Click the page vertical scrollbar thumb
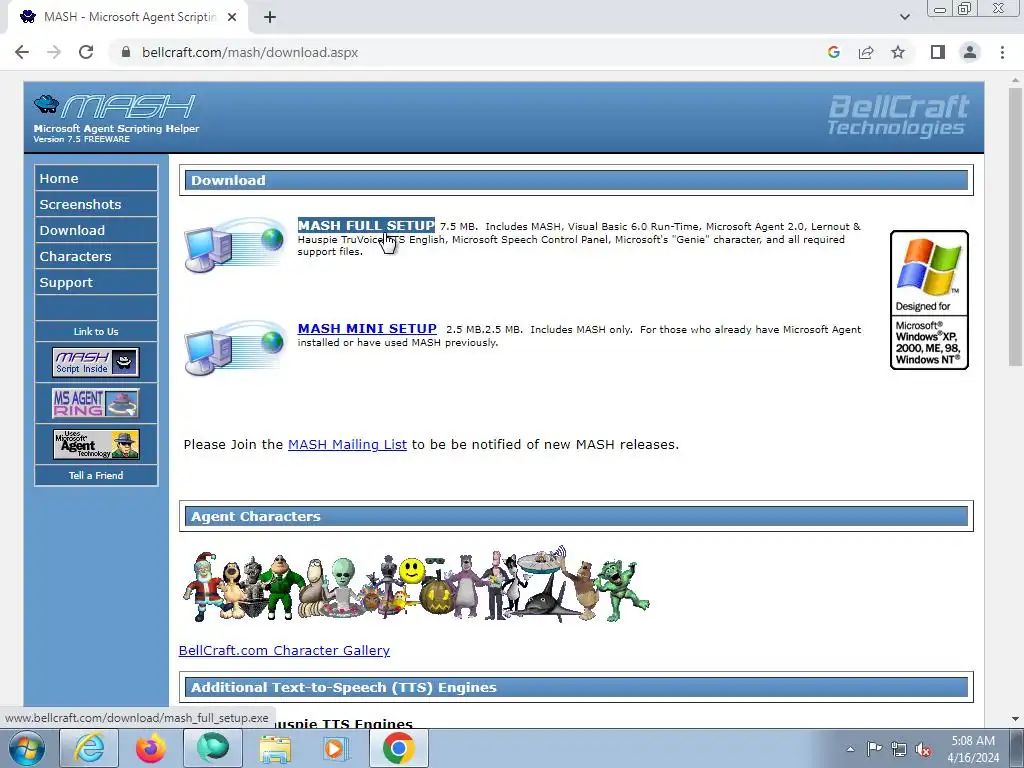1024x768 pixels. (1015, 225)
